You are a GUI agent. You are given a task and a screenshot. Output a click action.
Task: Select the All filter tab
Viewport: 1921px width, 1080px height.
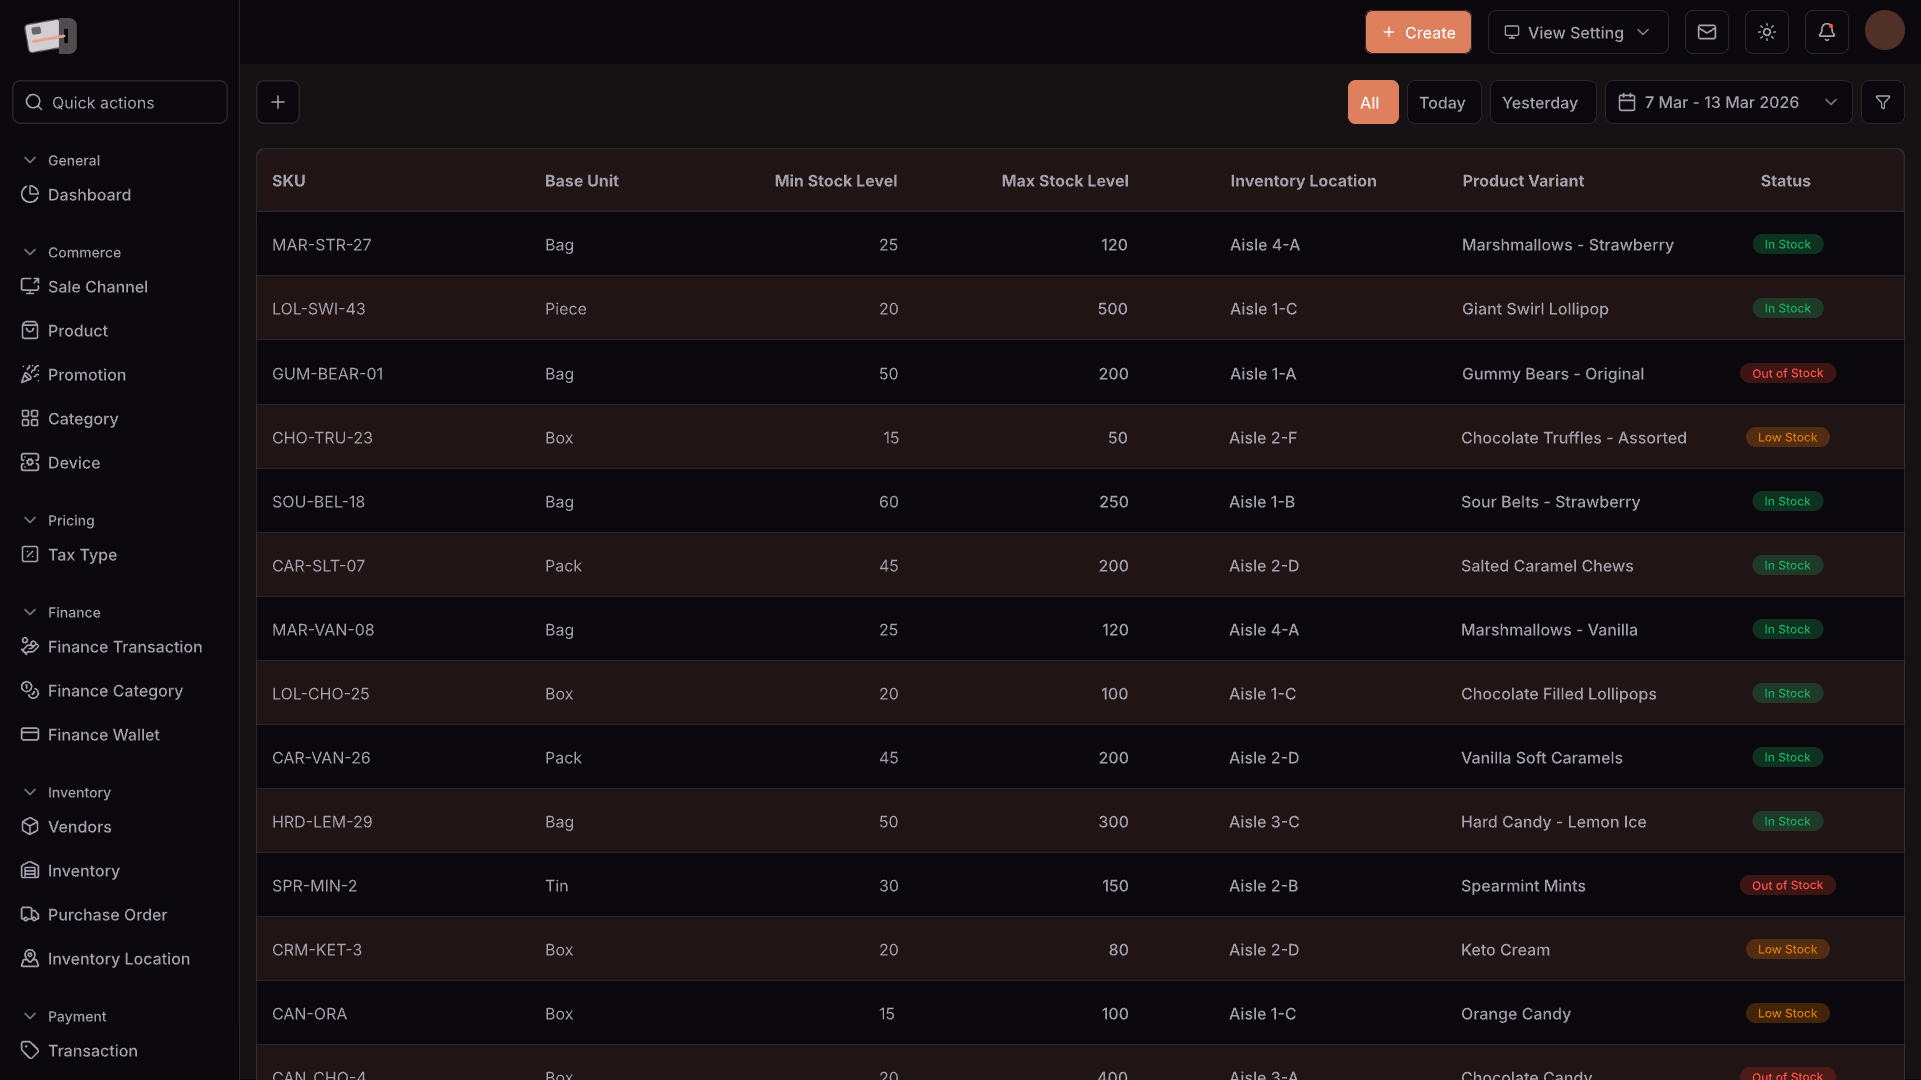coord(1370,102)
